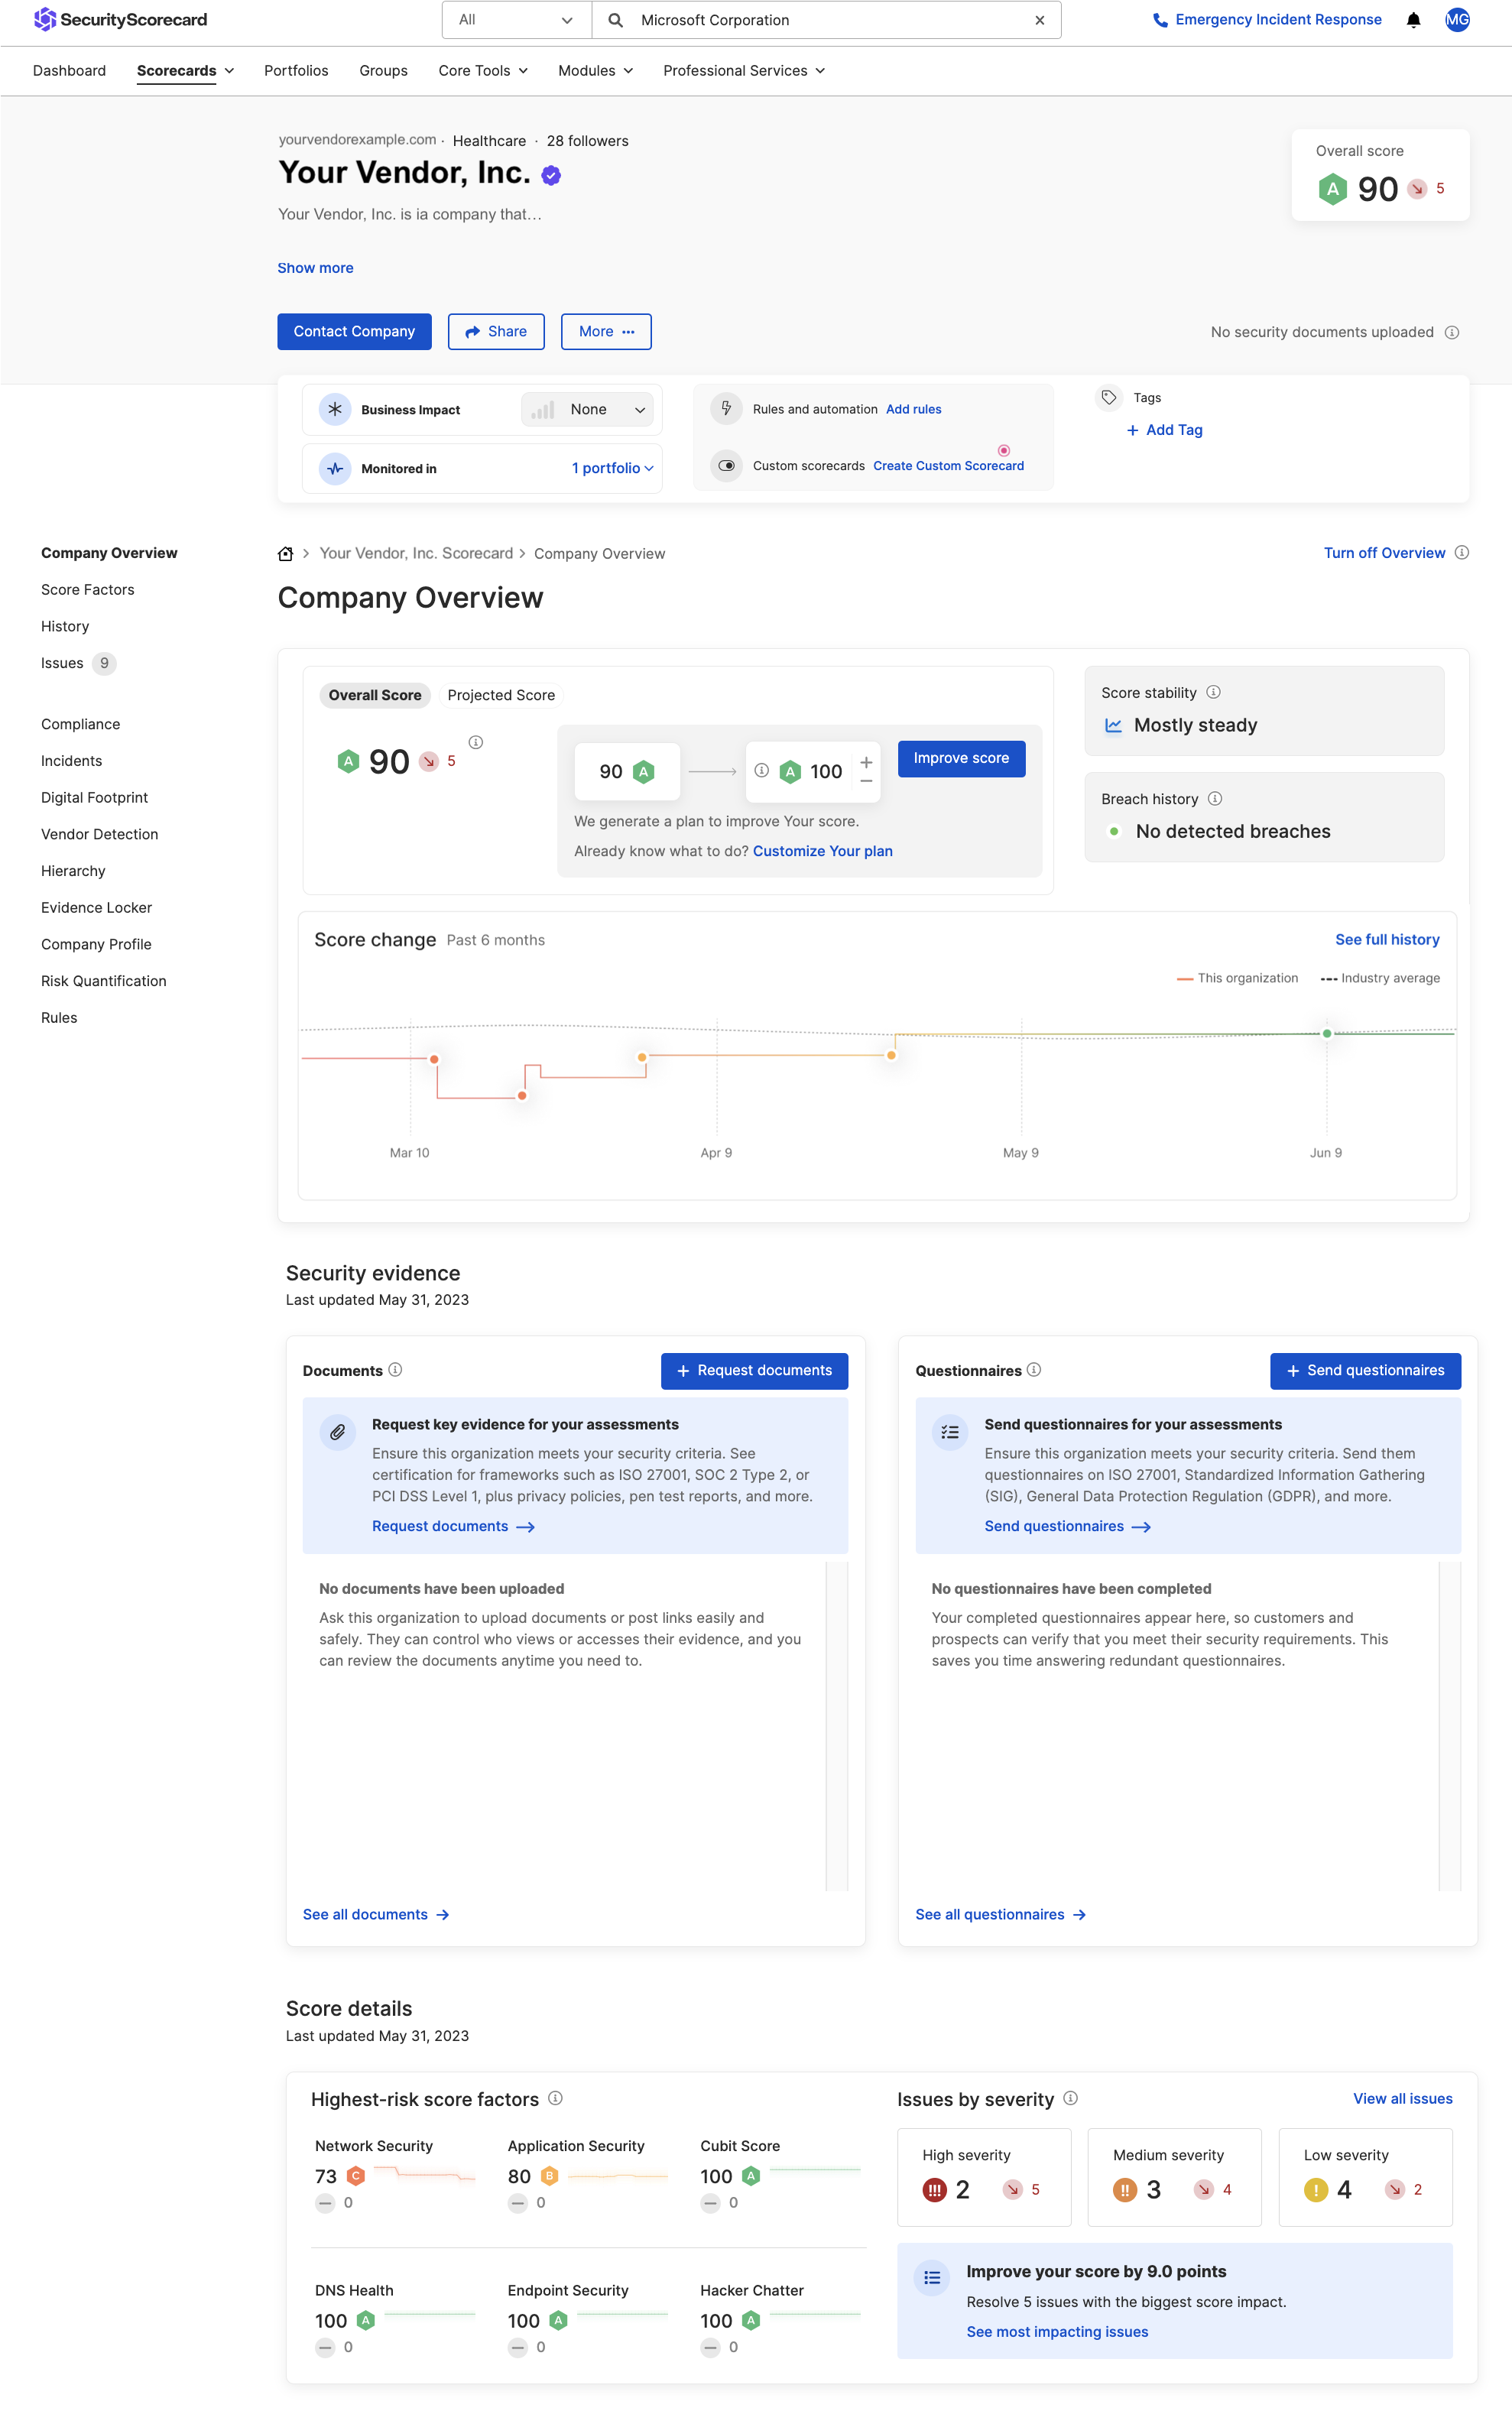Click the Documents panel scrollbar
Viewport: 1512px width, 2411px height.
(836, 1726)
